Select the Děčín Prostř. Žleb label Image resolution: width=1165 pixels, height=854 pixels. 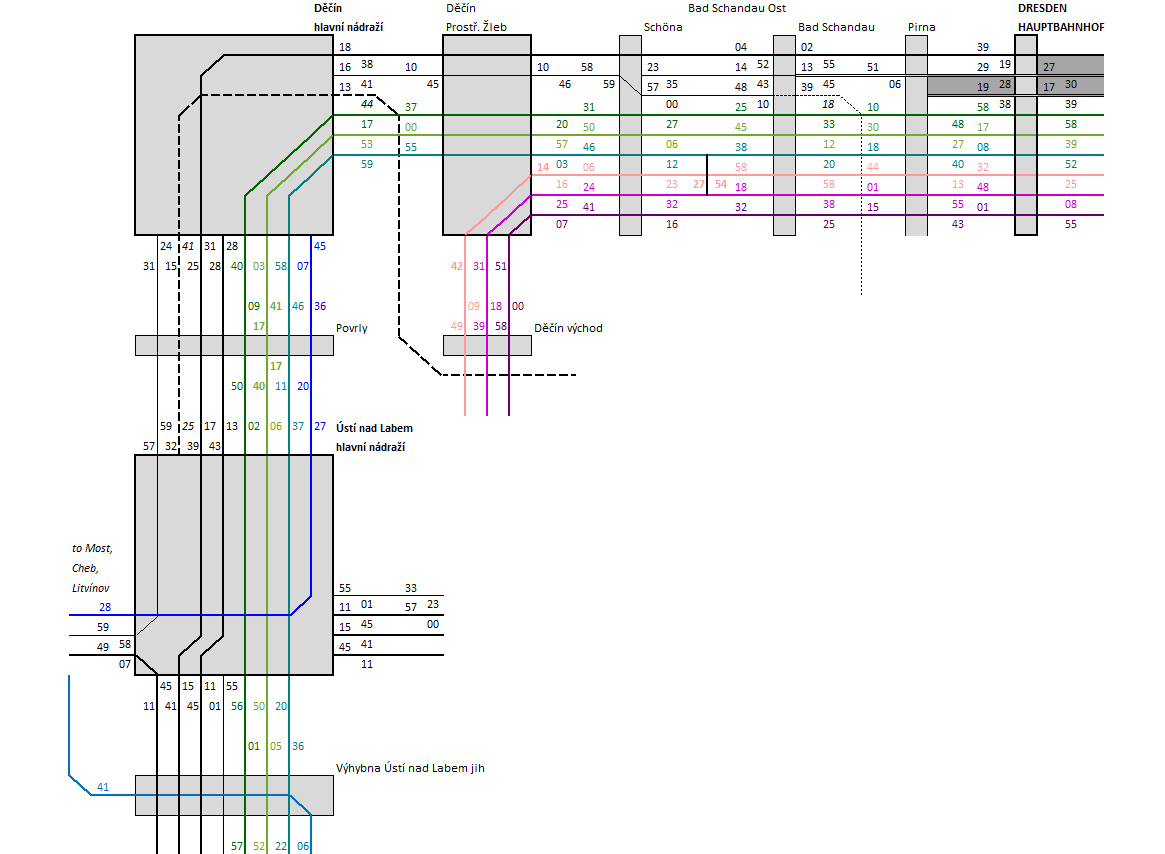tap(475, 18)
